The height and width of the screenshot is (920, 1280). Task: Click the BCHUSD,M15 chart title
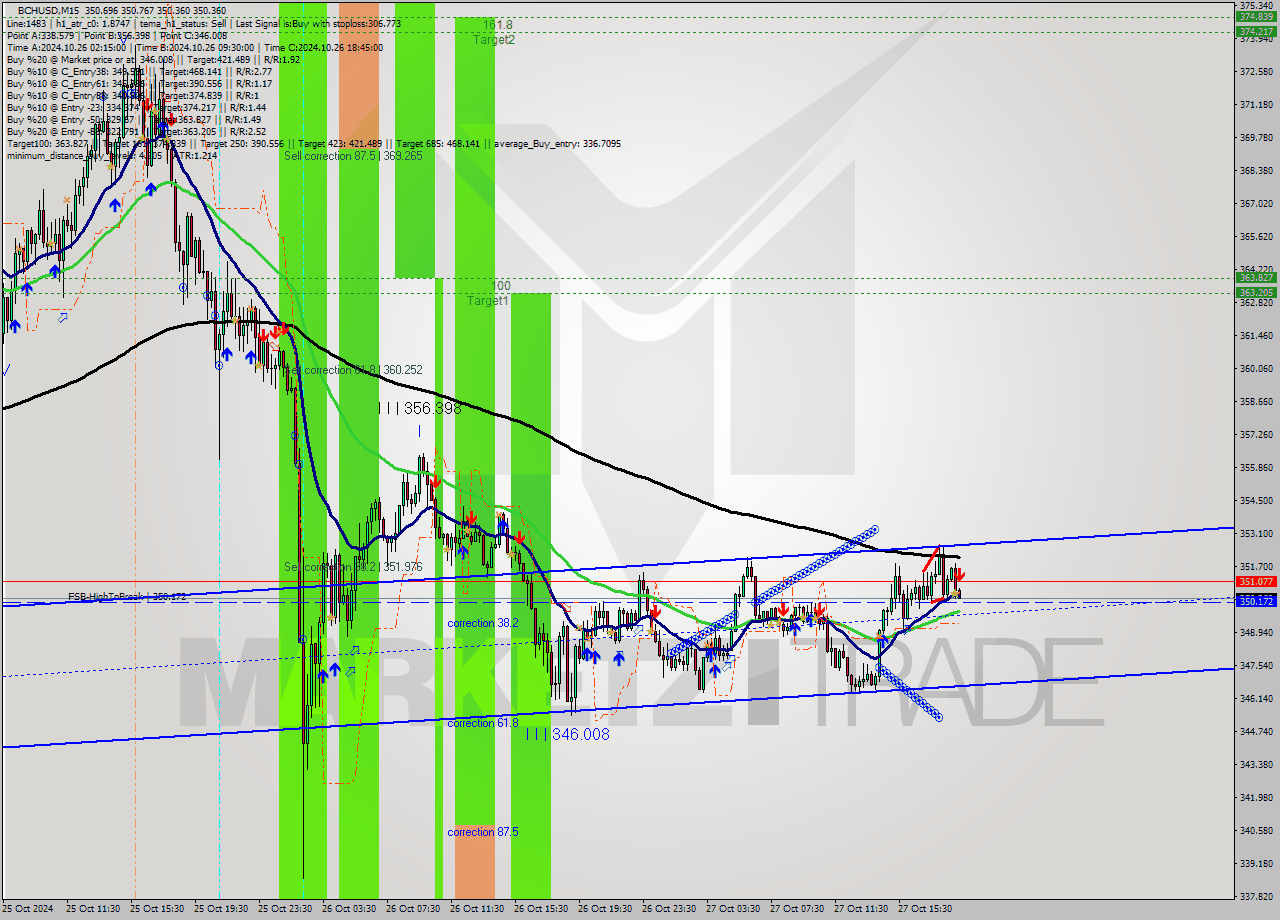coord(122,10)
